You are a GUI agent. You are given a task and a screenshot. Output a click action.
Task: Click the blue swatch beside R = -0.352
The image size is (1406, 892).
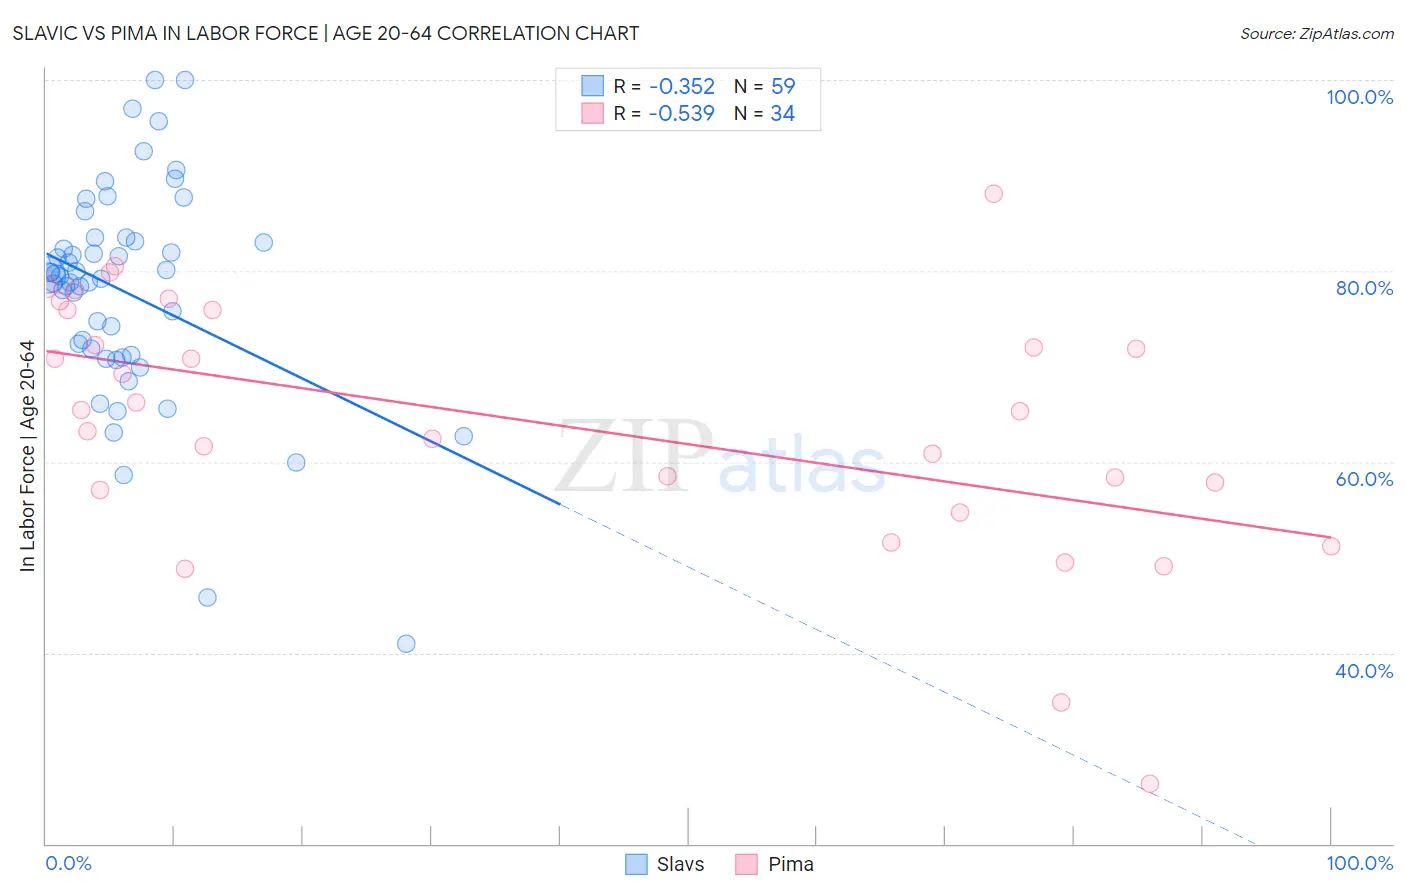click(593, 86)
